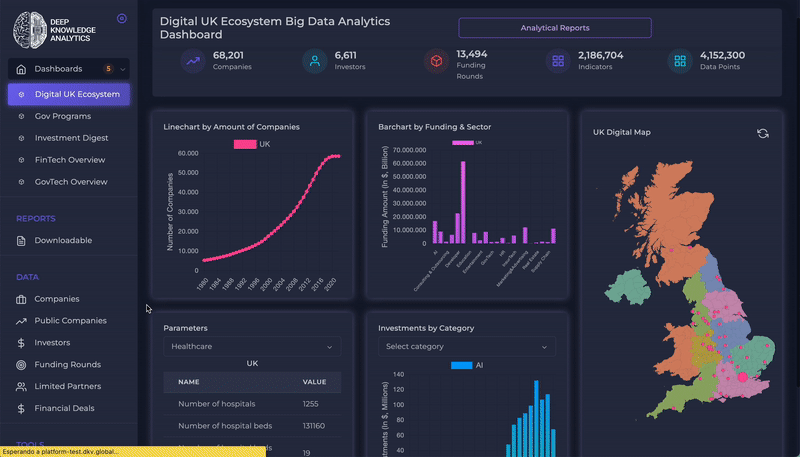
Task: Click the tallest purple bar in barchart
Action: (463, 202)
